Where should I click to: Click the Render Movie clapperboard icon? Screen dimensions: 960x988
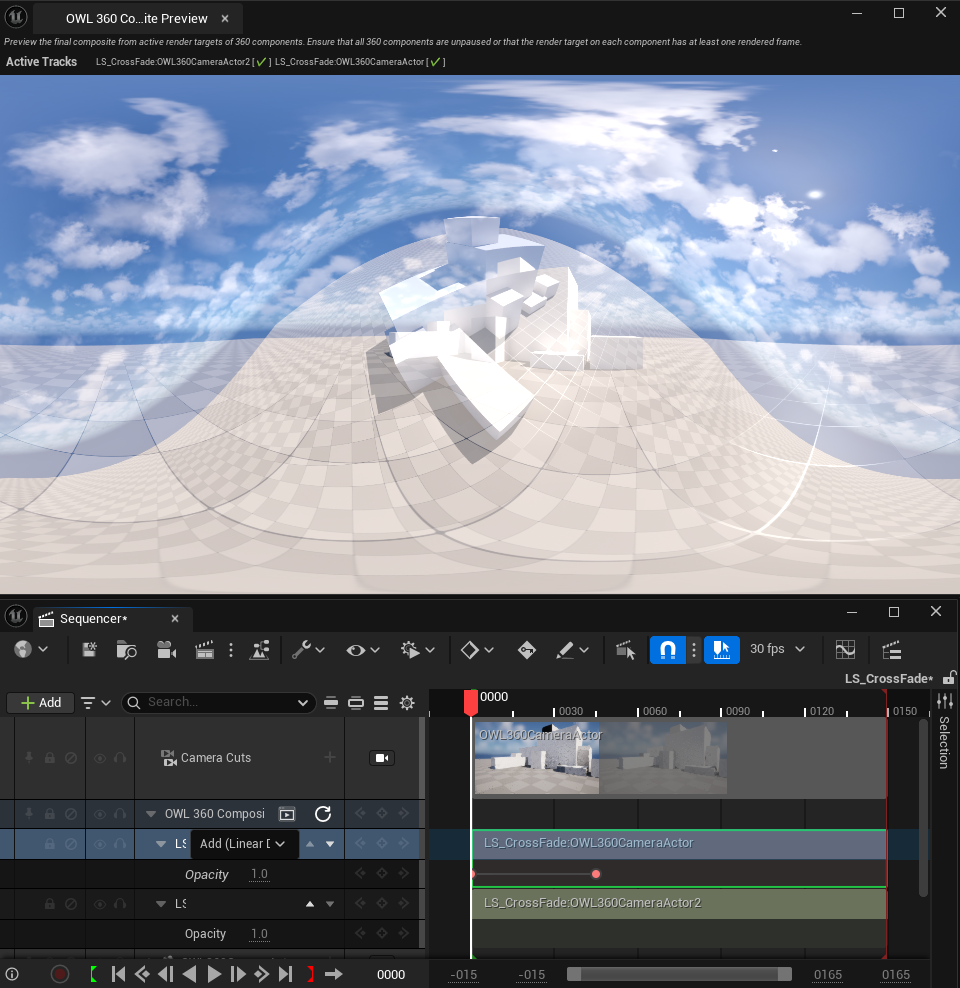pos(205,650)
